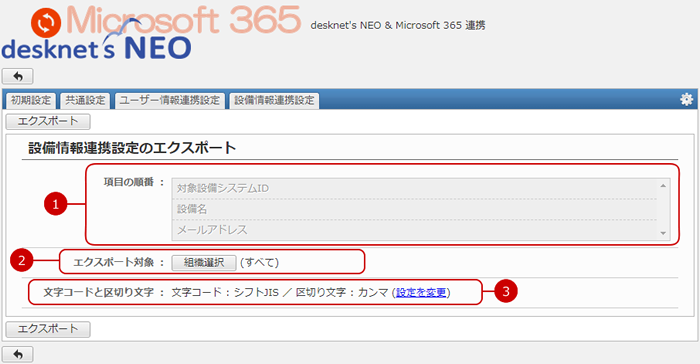Select 対象設備システムID in the item list
The width and height of the screenshot is (700, 364).
415,188
